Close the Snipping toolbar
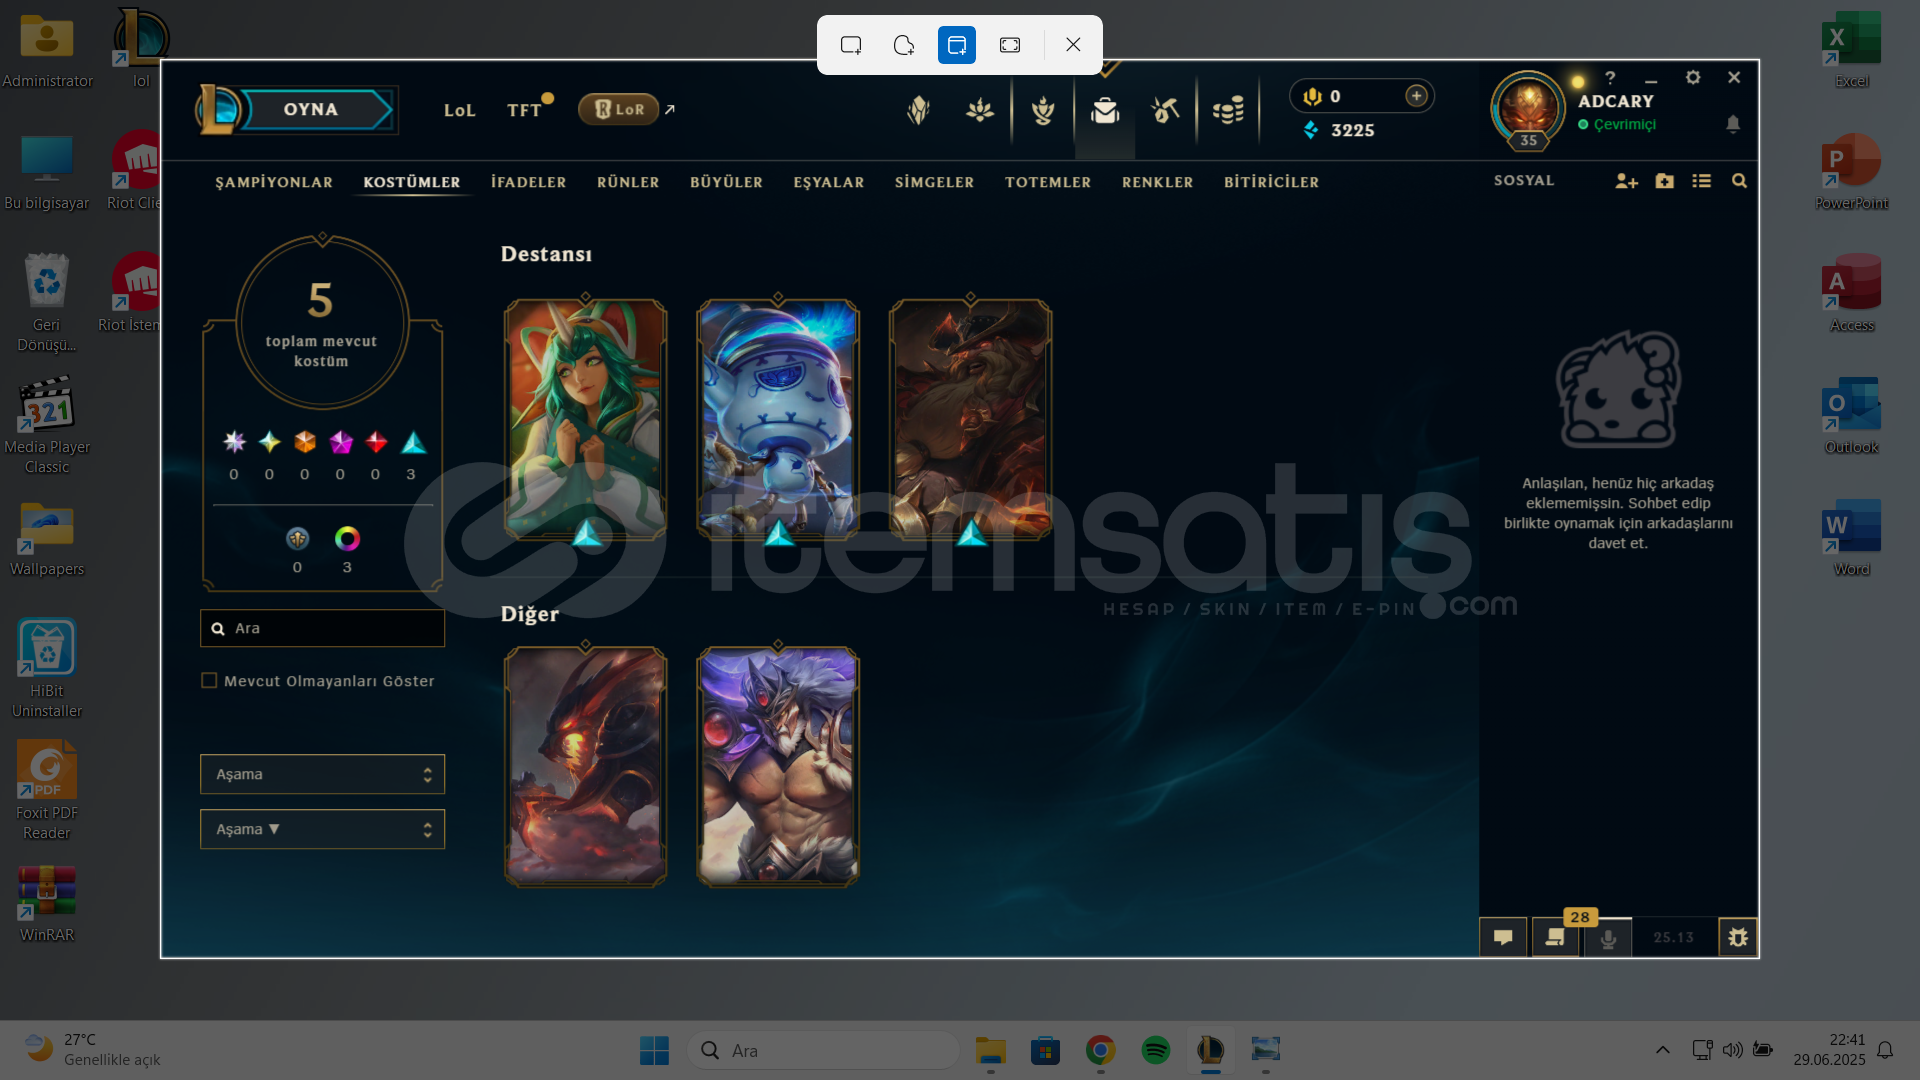Viewport: 1920px width, 1080px height. 1073,45
